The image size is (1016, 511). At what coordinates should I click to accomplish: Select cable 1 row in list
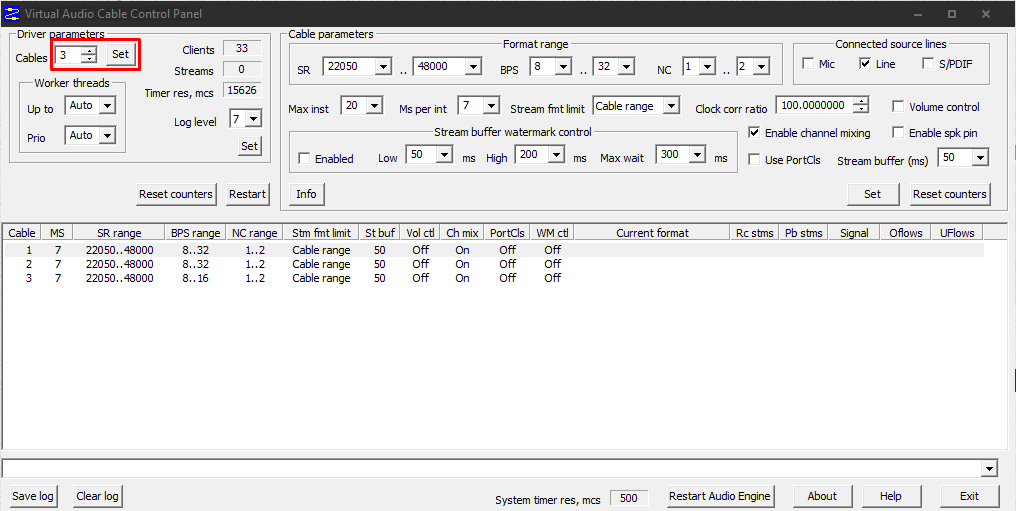pyautogui.click(x=494, y=250)
